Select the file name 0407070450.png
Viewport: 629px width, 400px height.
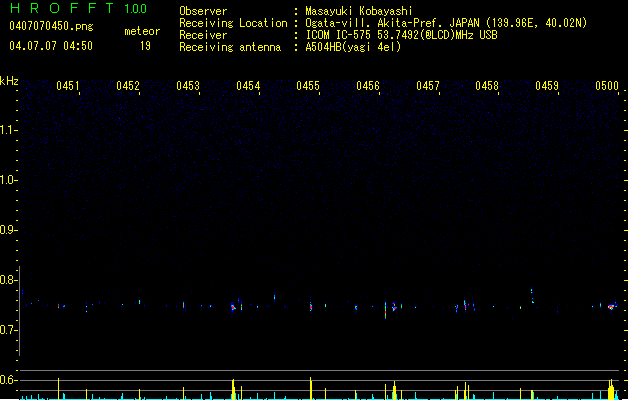tap(51, 26)
